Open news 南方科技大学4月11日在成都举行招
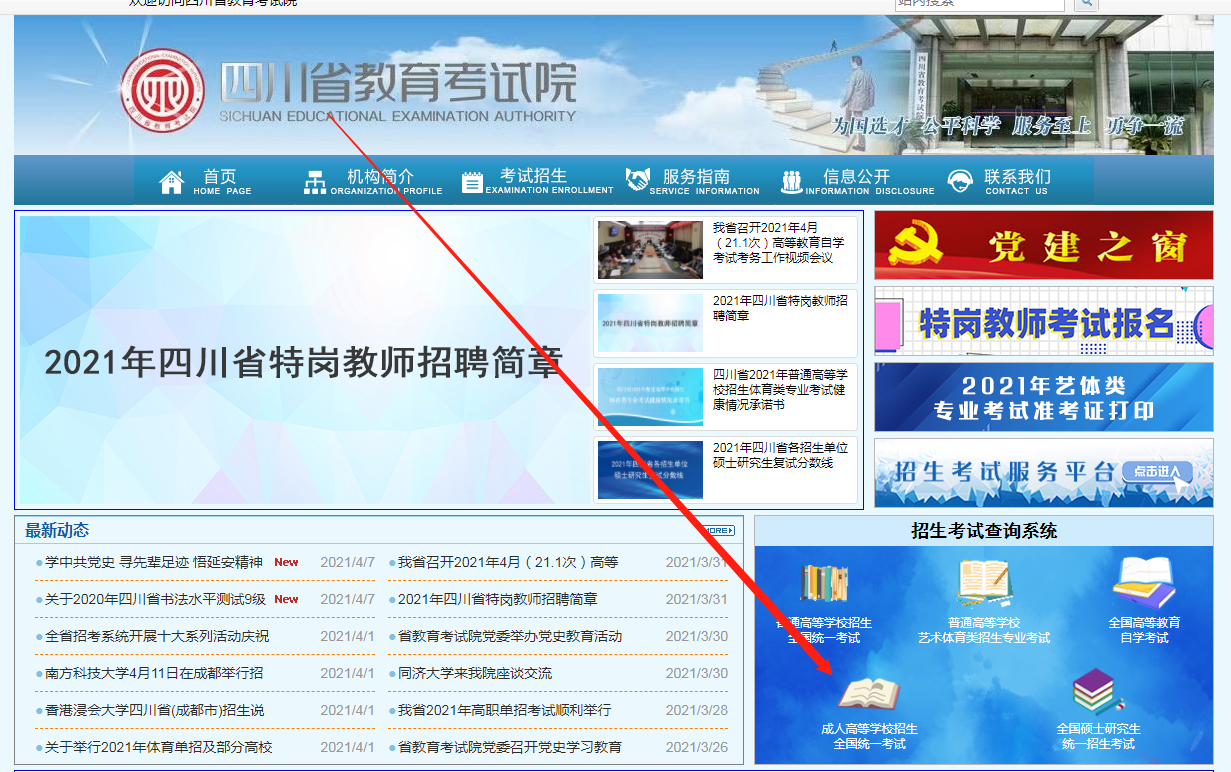The height and width of the screenshot is (772, 1231). click(x=154, y=674)
